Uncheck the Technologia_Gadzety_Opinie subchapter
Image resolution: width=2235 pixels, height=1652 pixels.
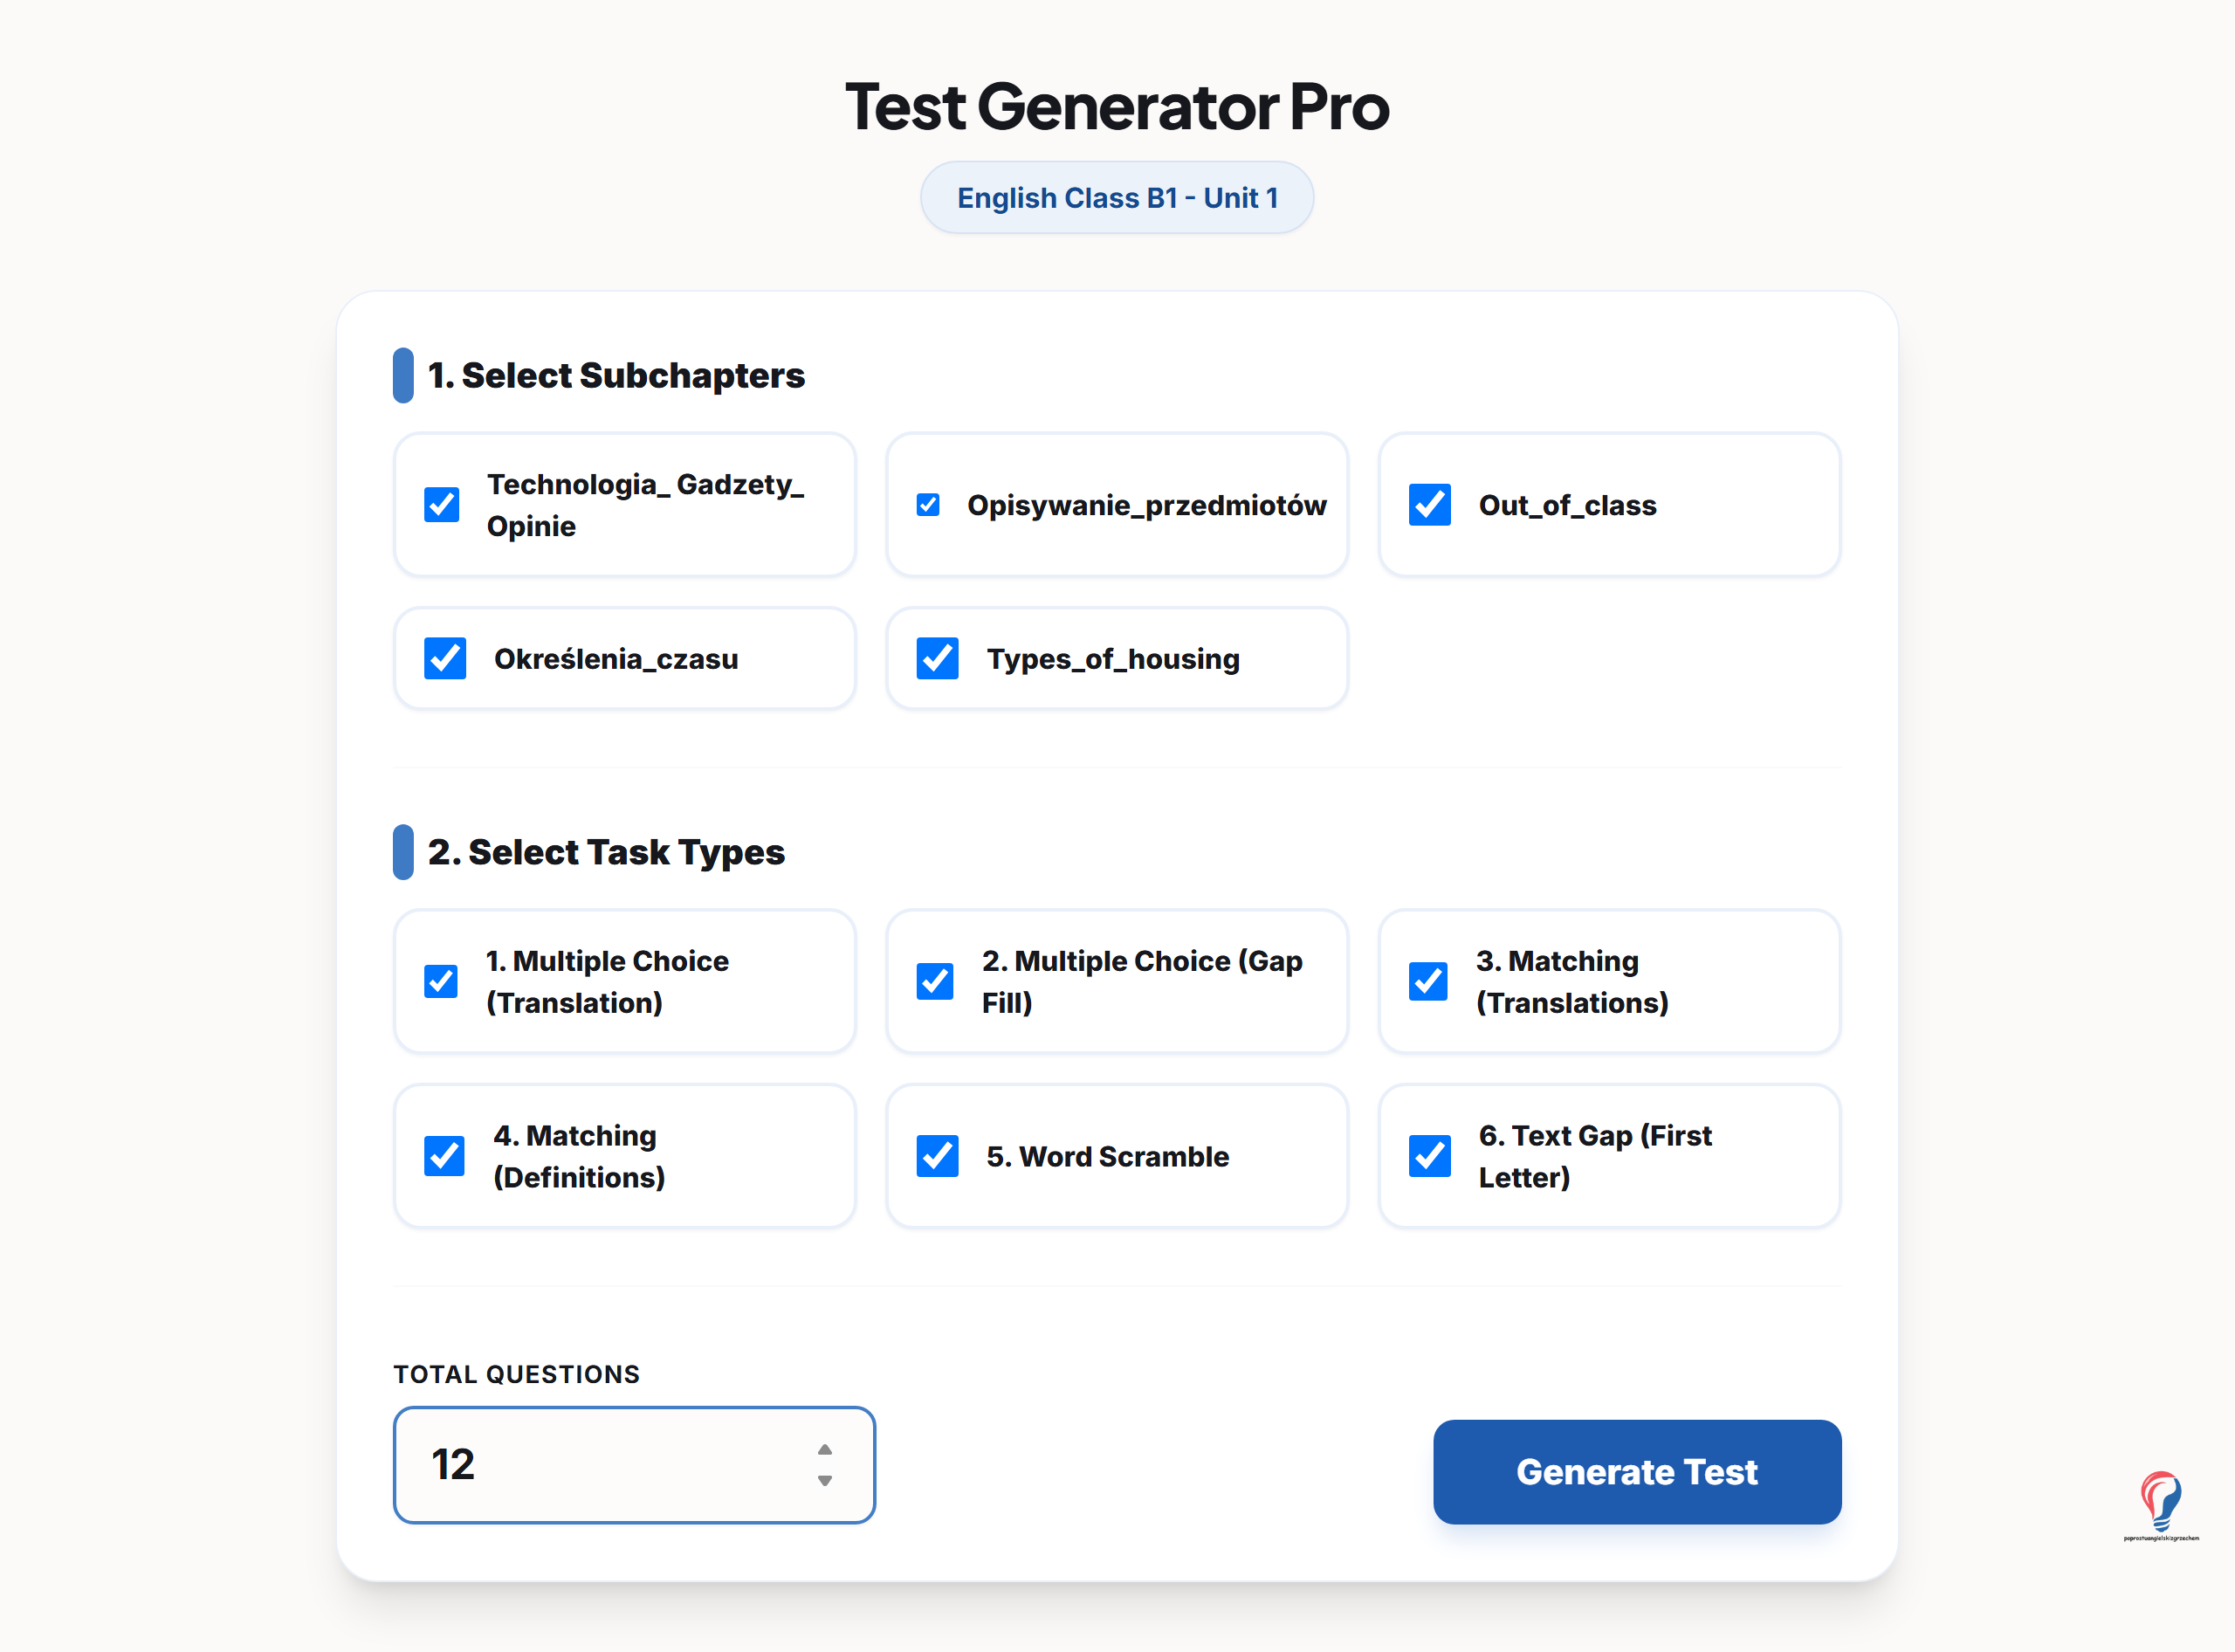point(441,505)
